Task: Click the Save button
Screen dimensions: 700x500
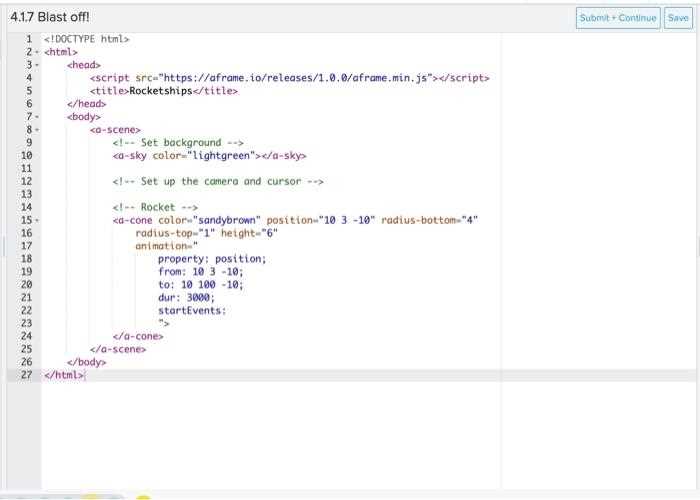Action: click(x=678, y=18)
